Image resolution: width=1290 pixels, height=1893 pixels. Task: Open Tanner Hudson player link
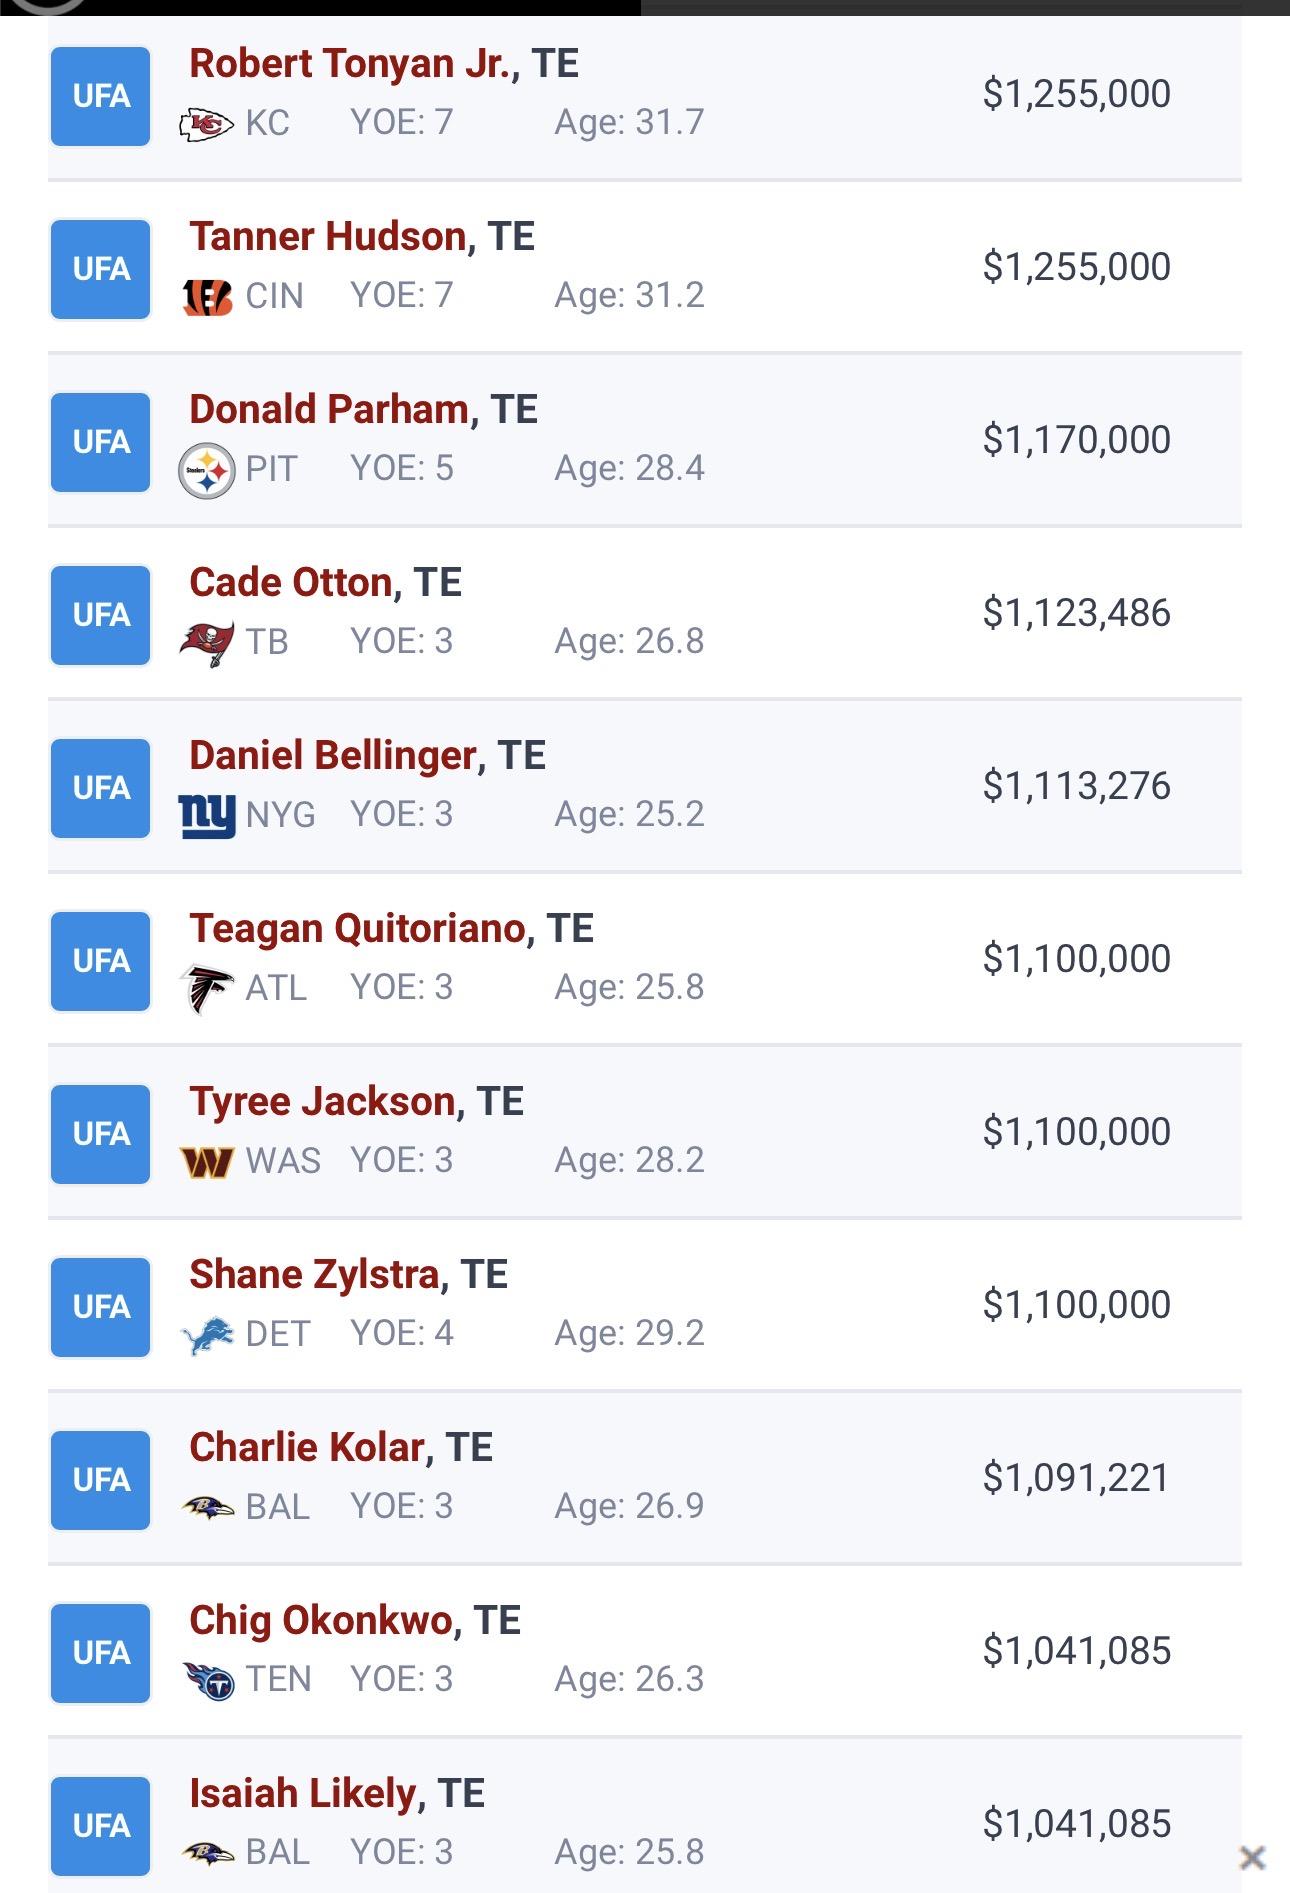click(x=328, y=237)
